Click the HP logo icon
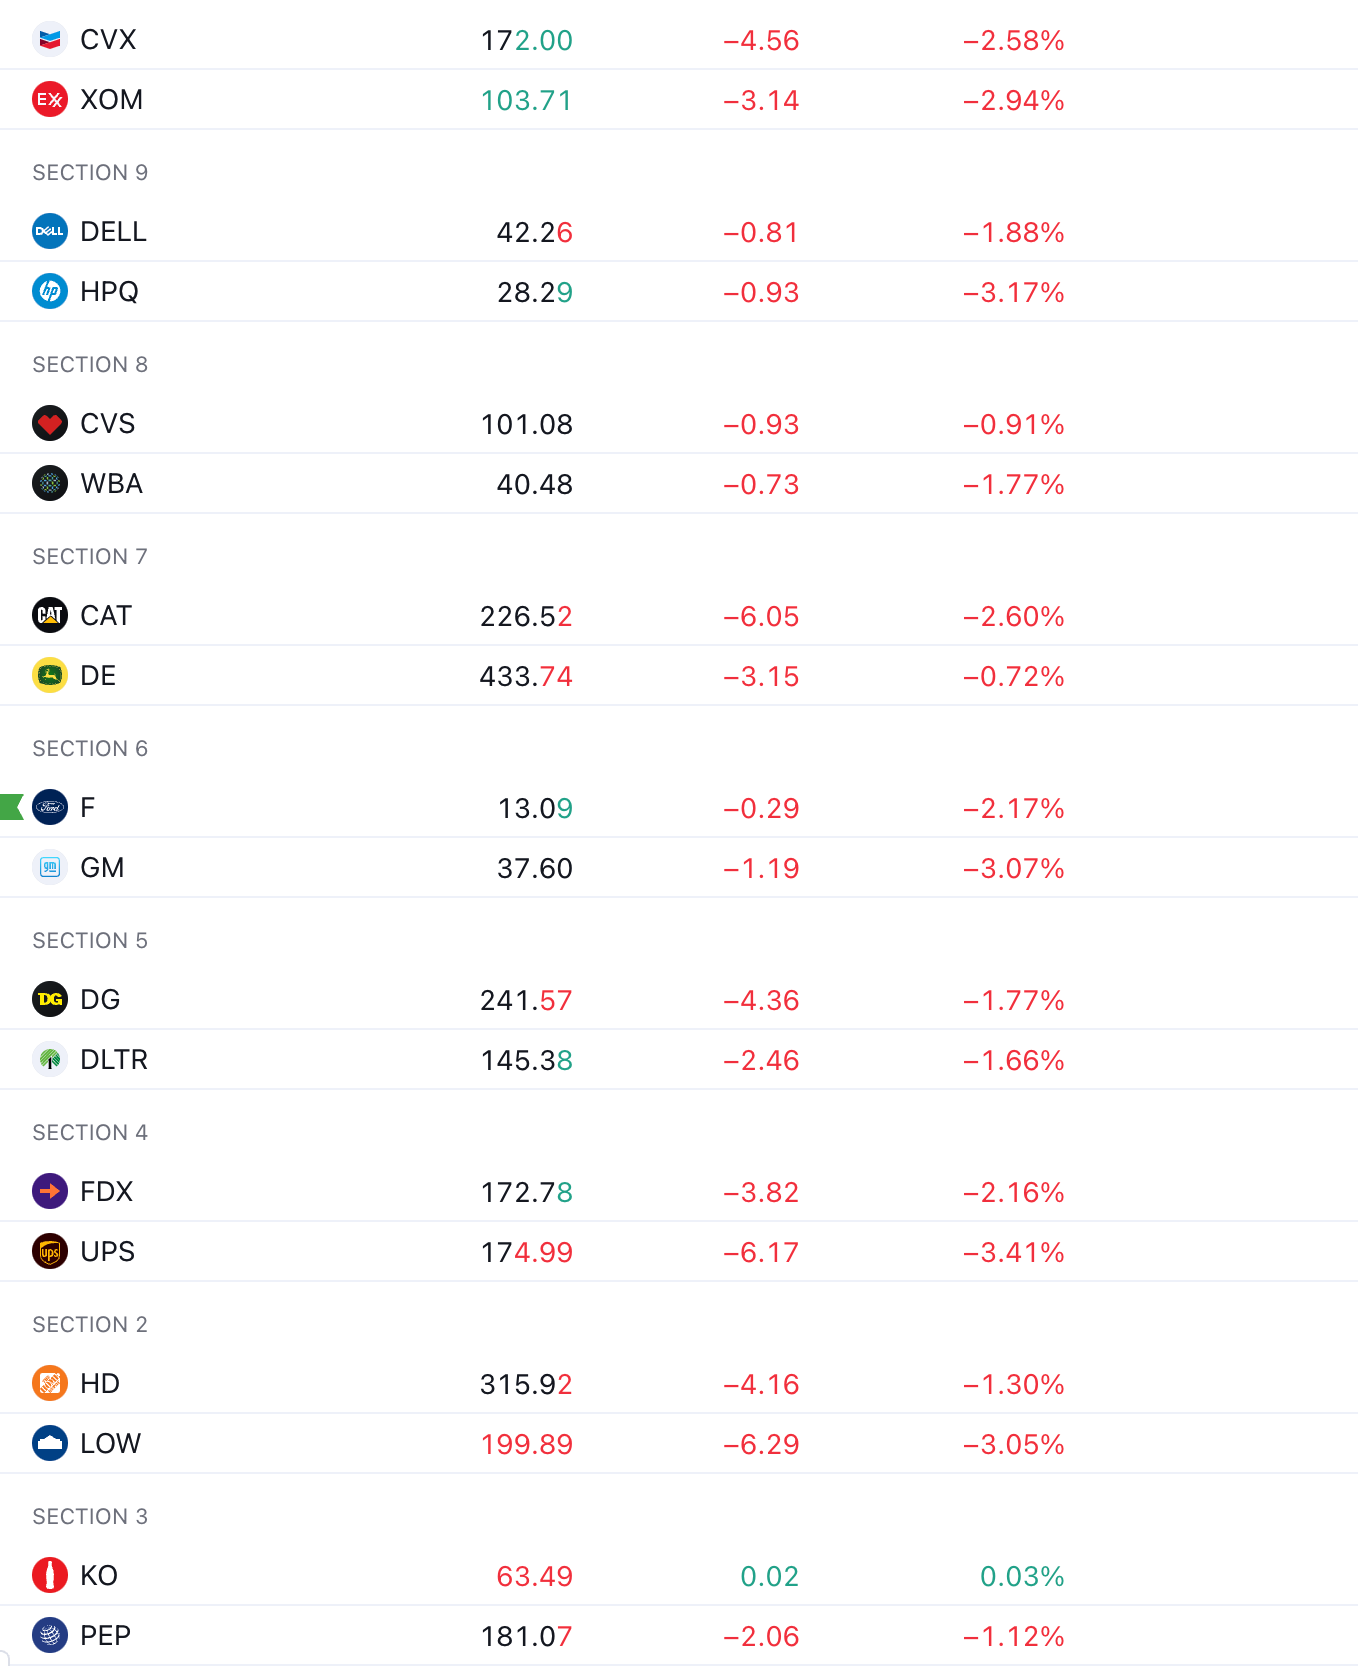The image size is (1358, 1666). click(x=50, y=292)
